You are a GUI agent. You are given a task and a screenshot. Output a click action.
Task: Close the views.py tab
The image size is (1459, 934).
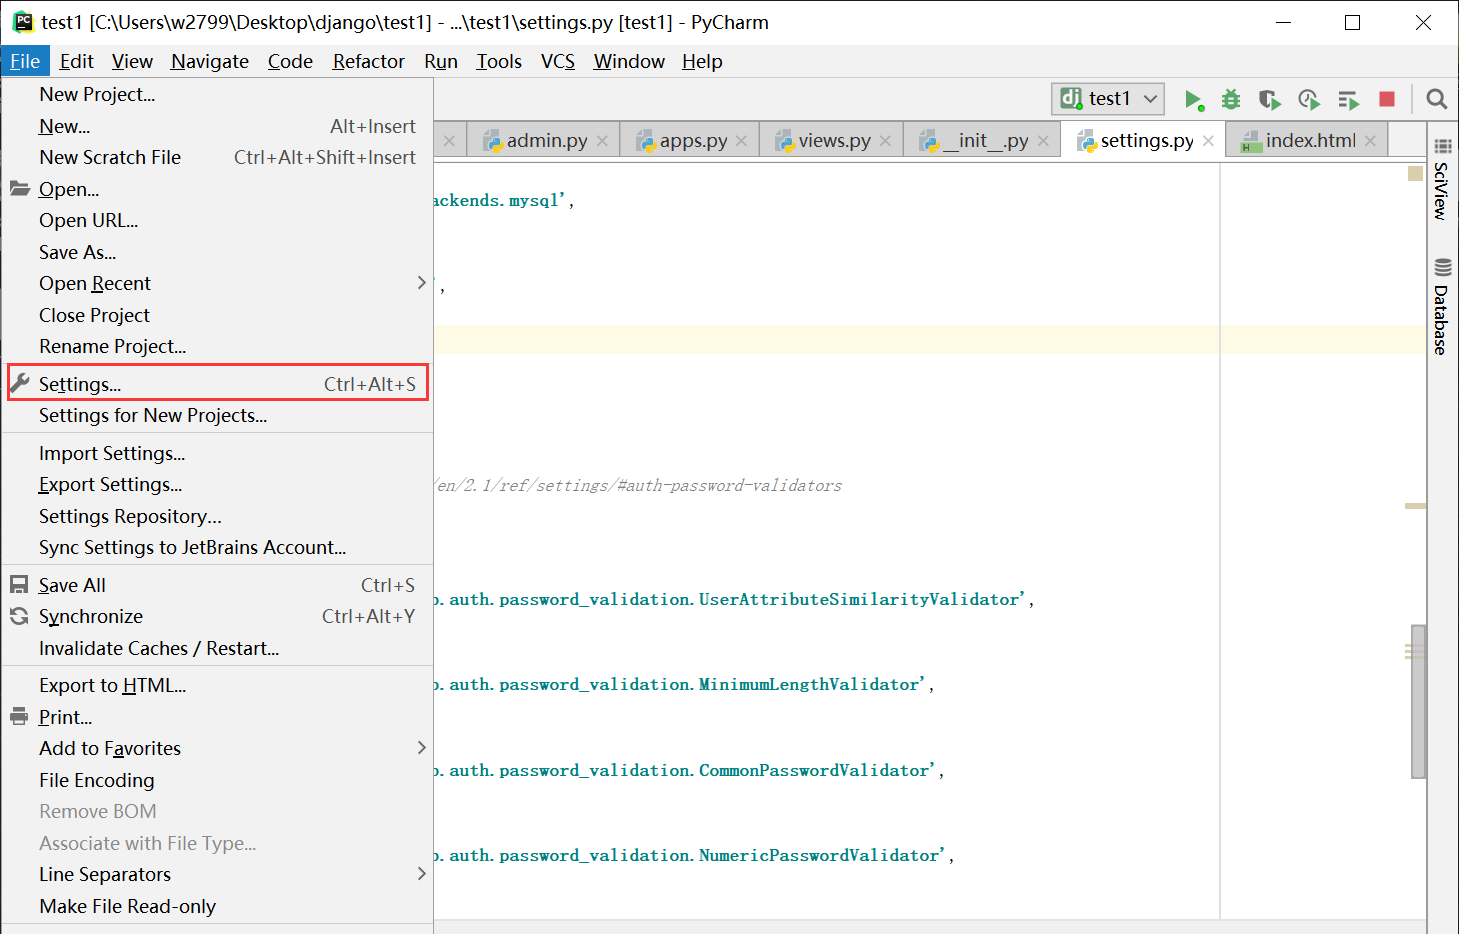click(885, 141)
